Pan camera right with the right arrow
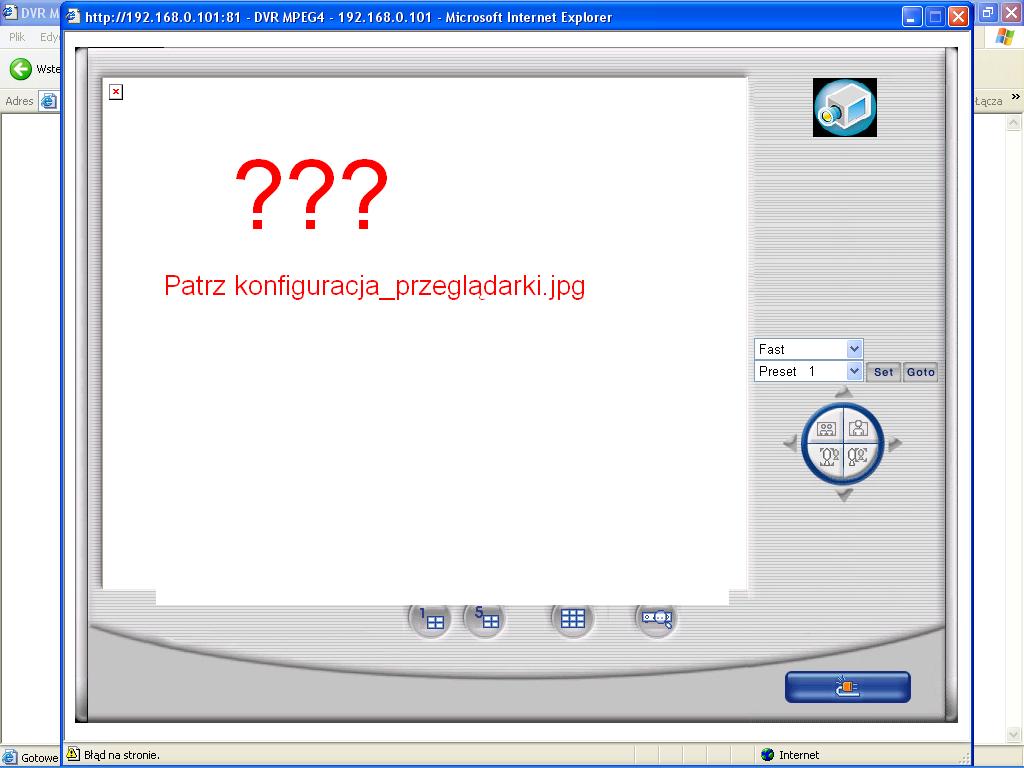Image resolution: width=1024 pixels, height=768 pixels. [895, 443]
